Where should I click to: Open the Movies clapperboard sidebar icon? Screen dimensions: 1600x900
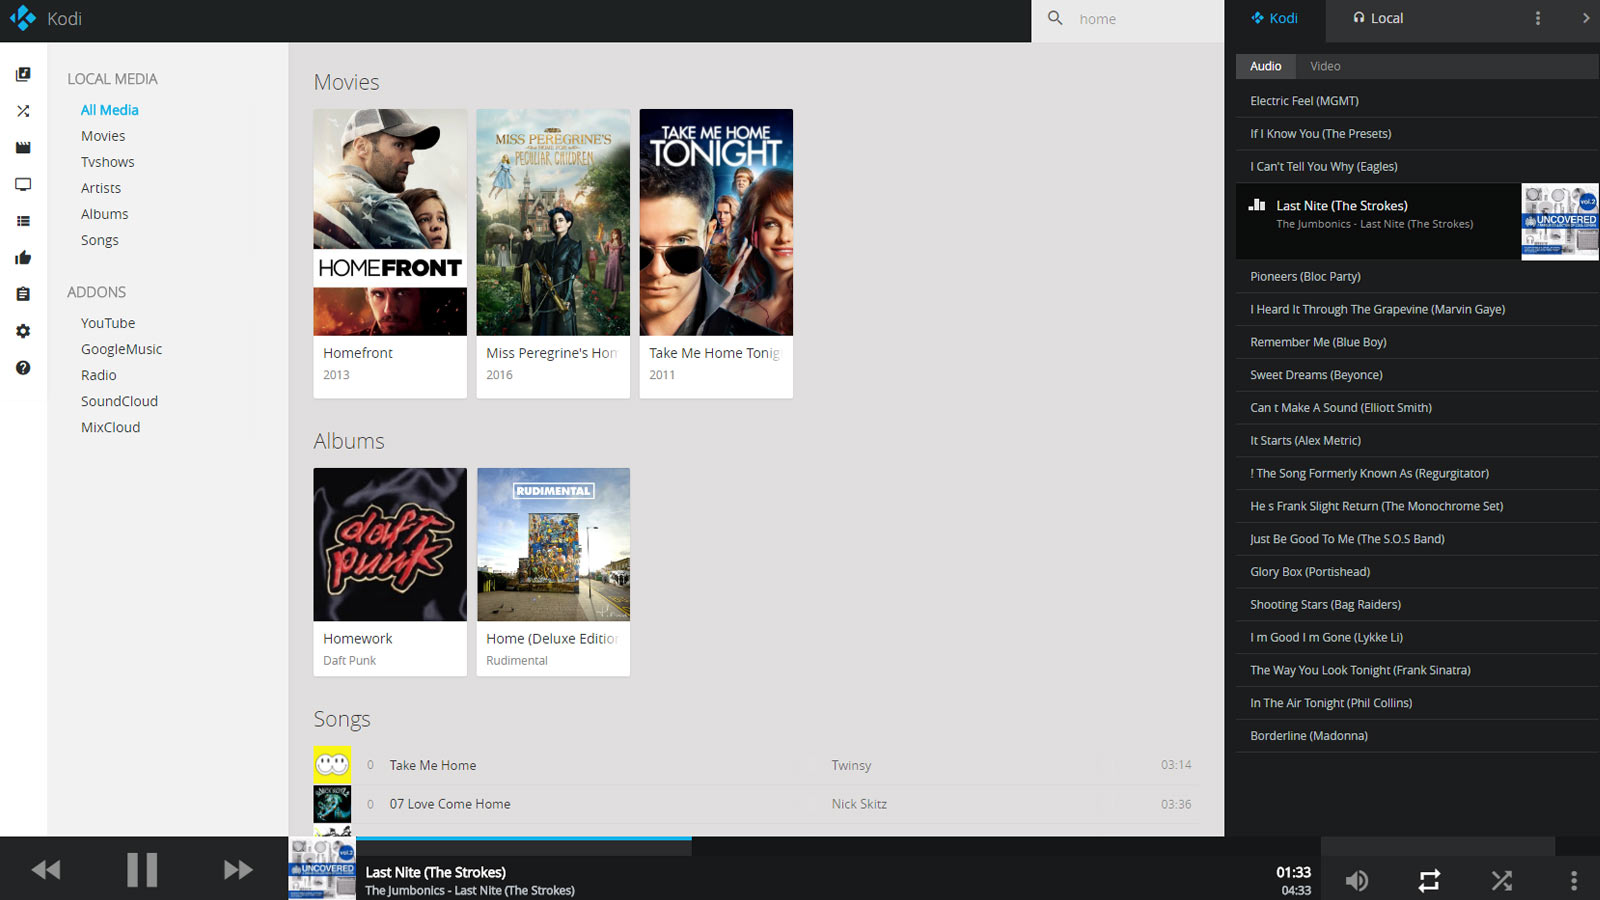pyautogui.click(x=23, y=148)
